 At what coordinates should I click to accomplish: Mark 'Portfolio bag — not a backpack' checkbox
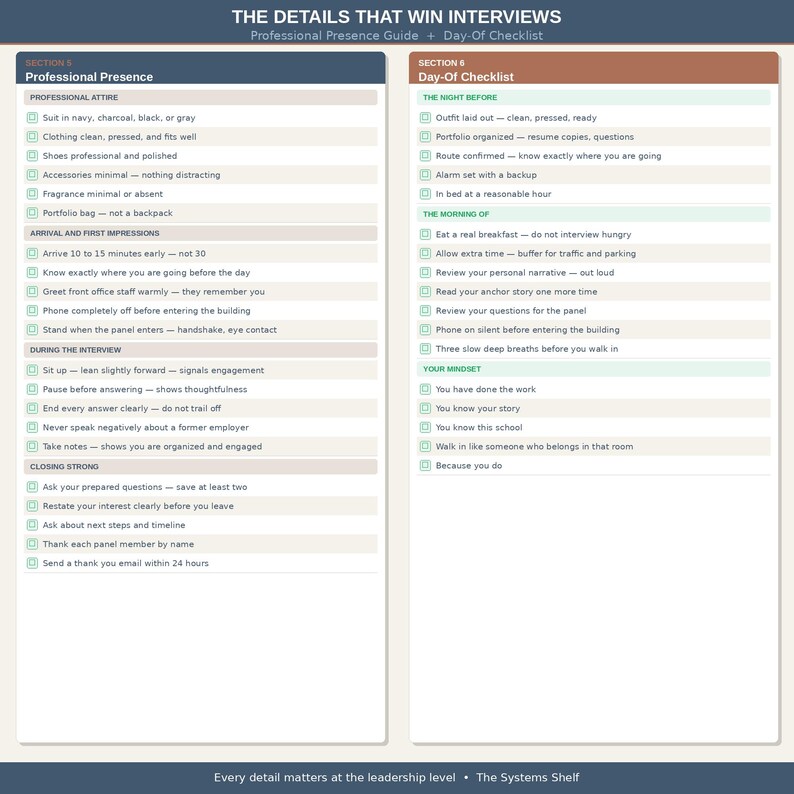pos(32,213)
